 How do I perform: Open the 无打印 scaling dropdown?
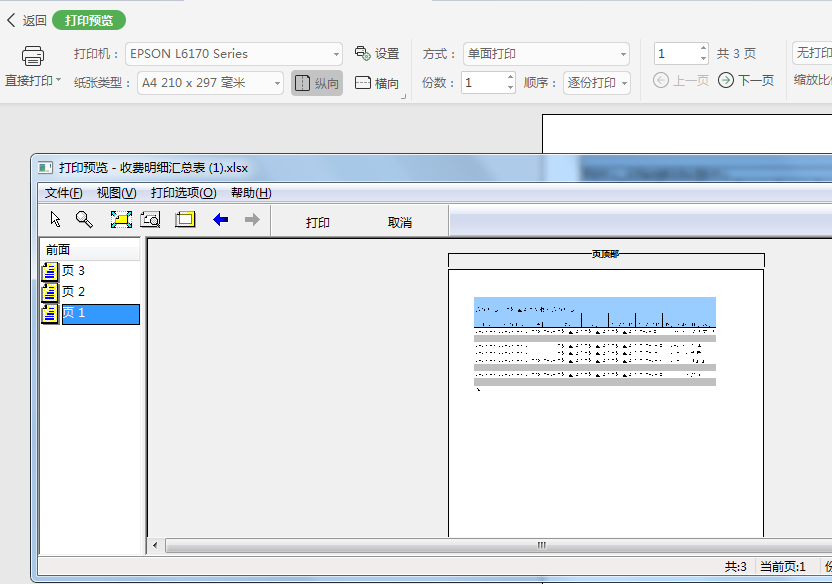[812, 53]
